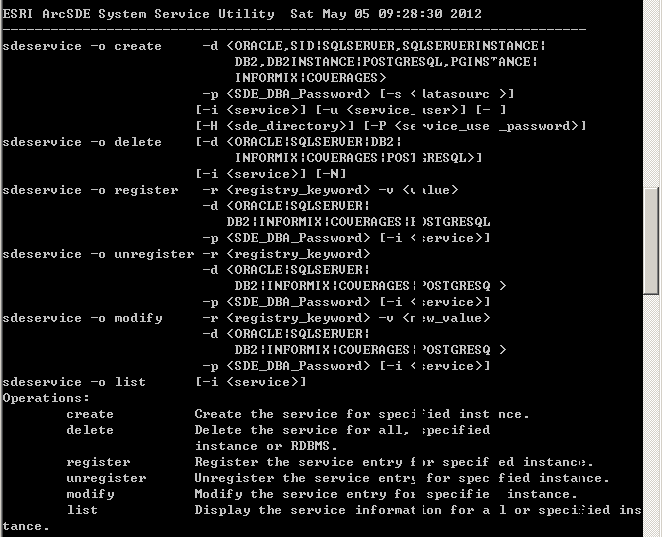
Task: Select '[-d <ORACLE|SQLSERVER|DB2|' text
Action: (298, 142)
